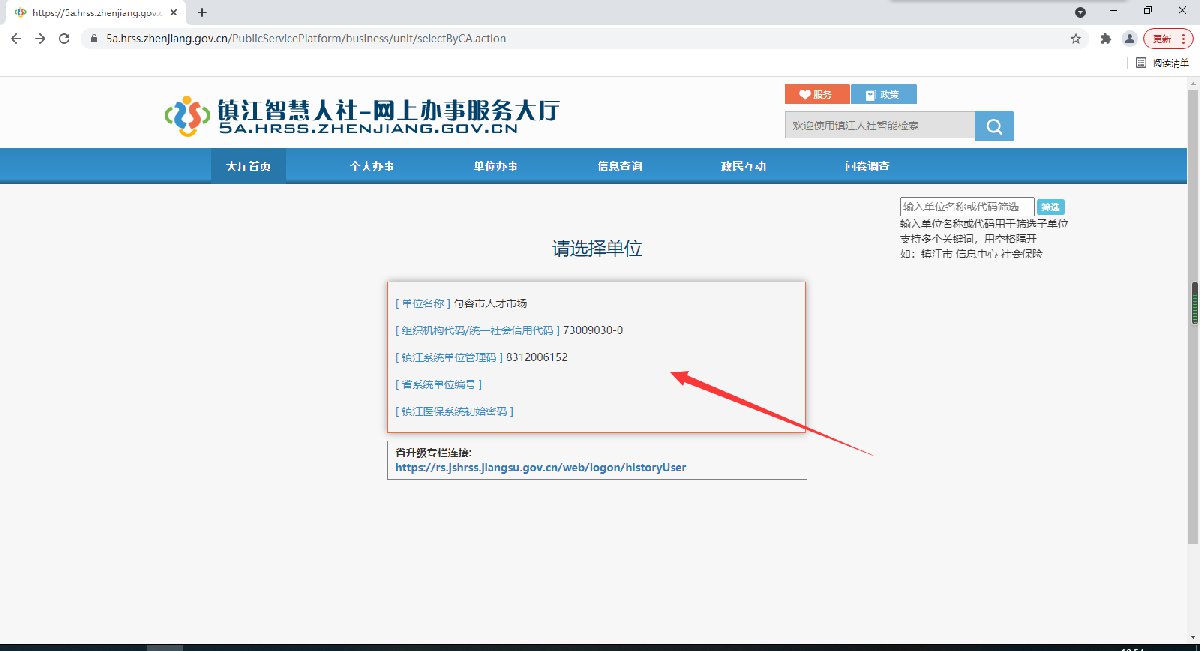Click the orange 服务 button

coord(816,94)
